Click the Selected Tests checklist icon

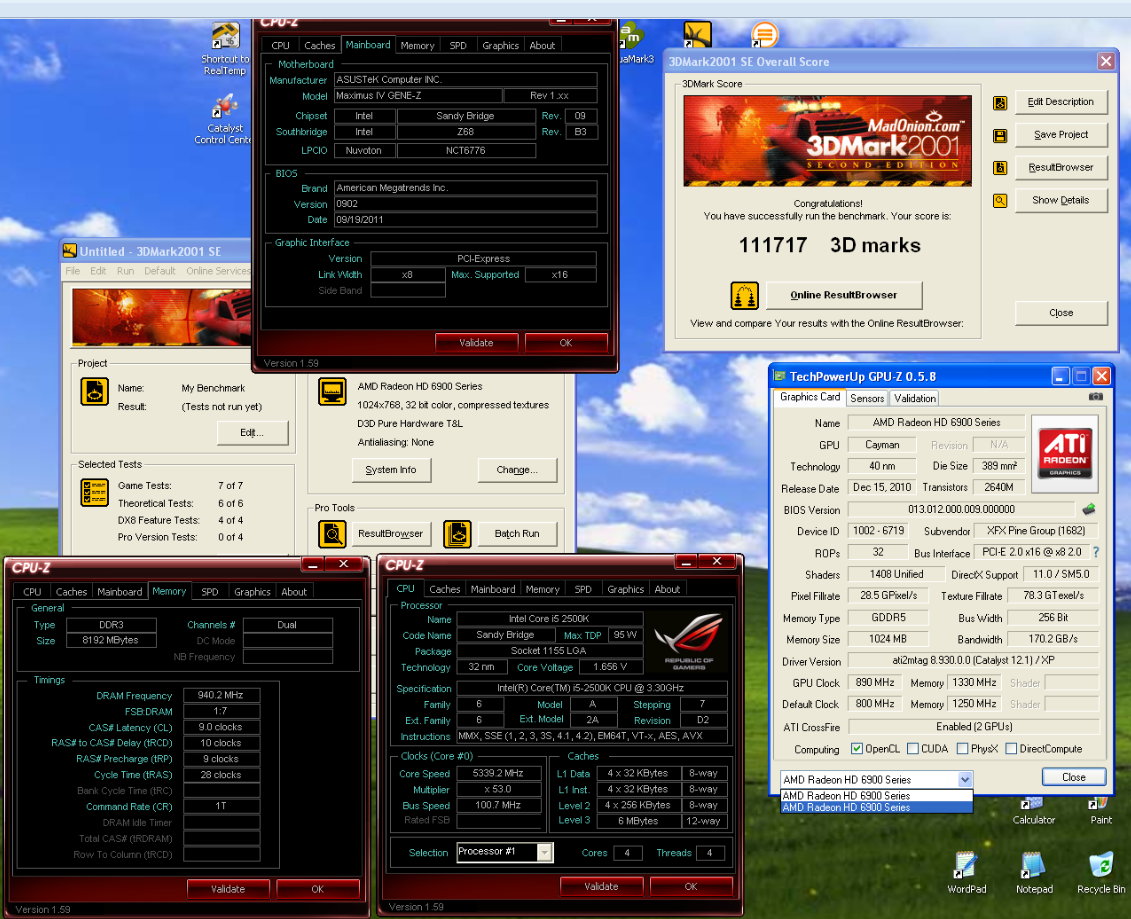pyautogui.click(x=94, y=493)
